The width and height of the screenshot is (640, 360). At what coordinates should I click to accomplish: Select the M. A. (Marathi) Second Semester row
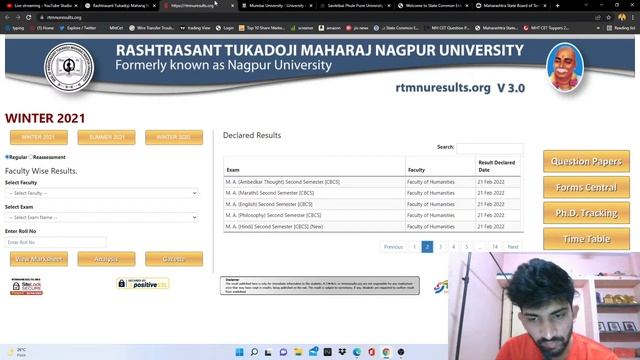point(372,193)
